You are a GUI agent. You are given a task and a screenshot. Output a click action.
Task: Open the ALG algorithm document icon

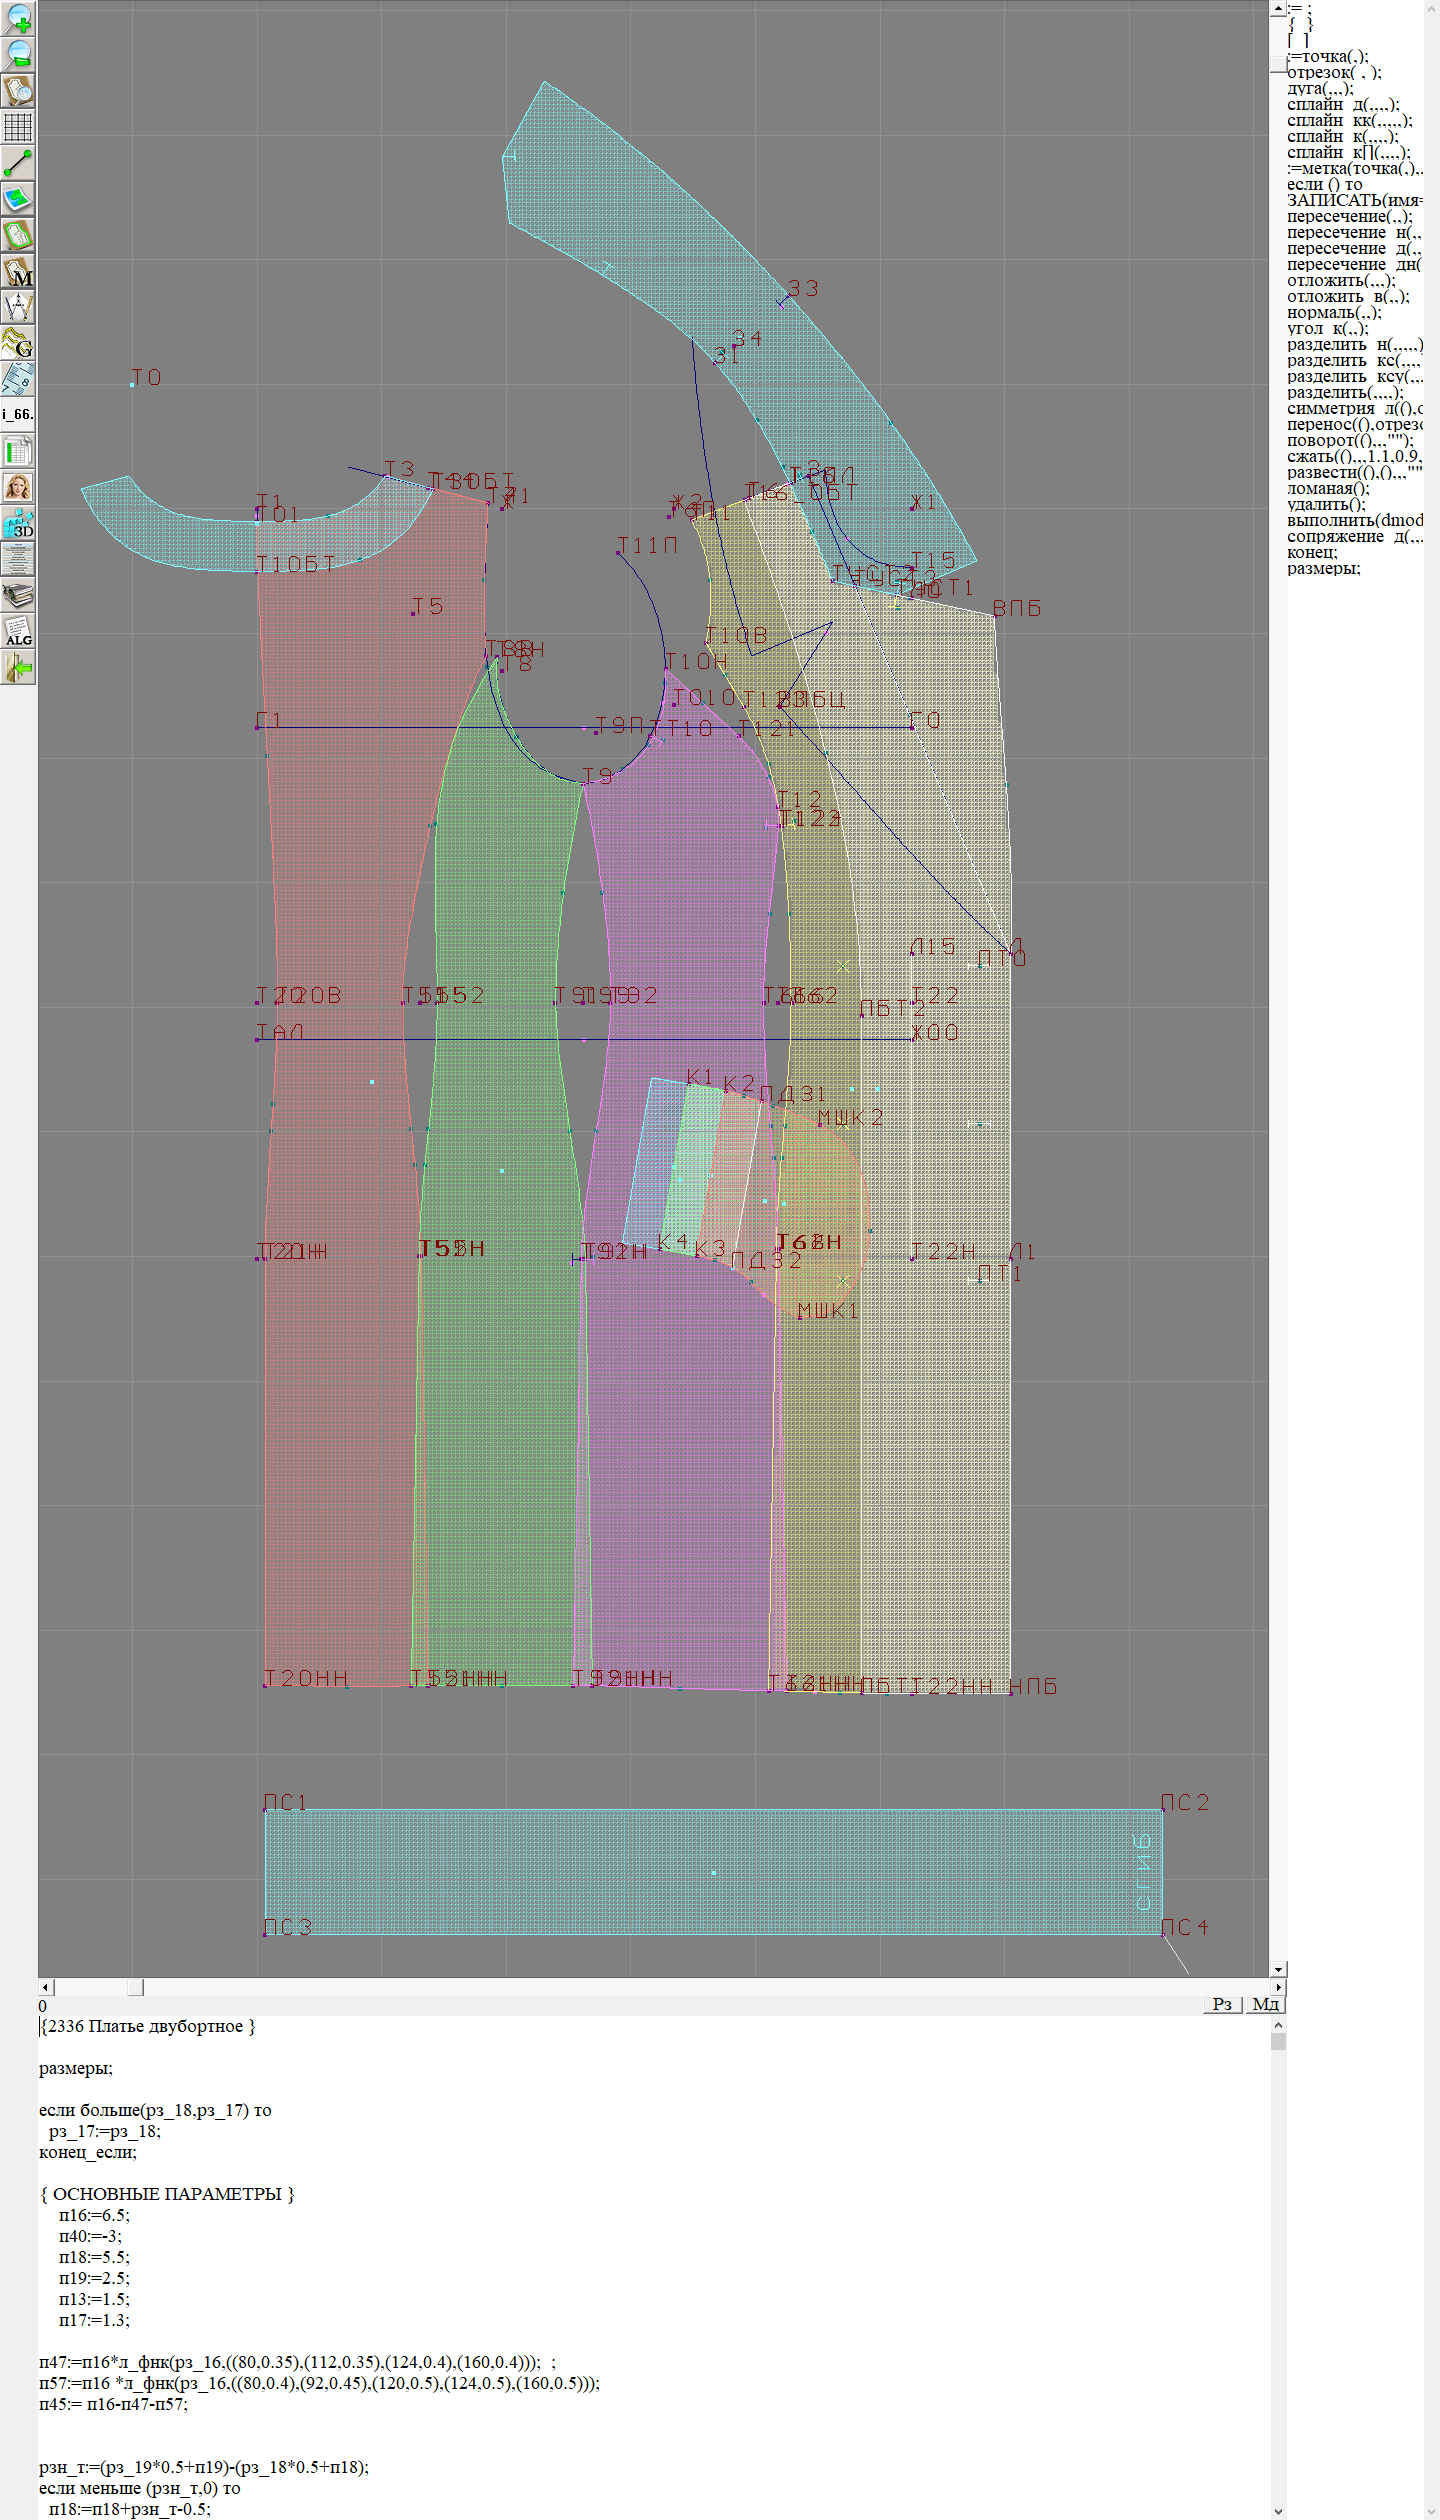(x=18, y=631)
